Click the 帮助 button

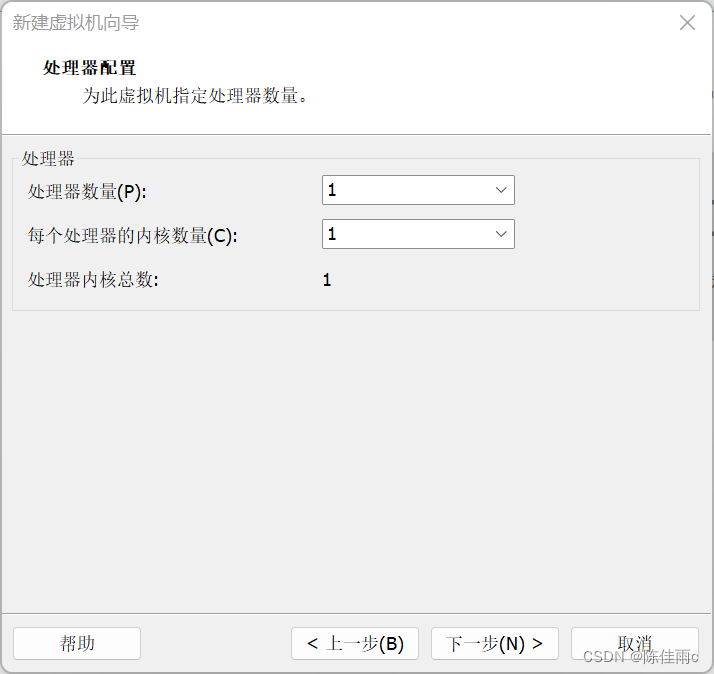click(77, 643)
